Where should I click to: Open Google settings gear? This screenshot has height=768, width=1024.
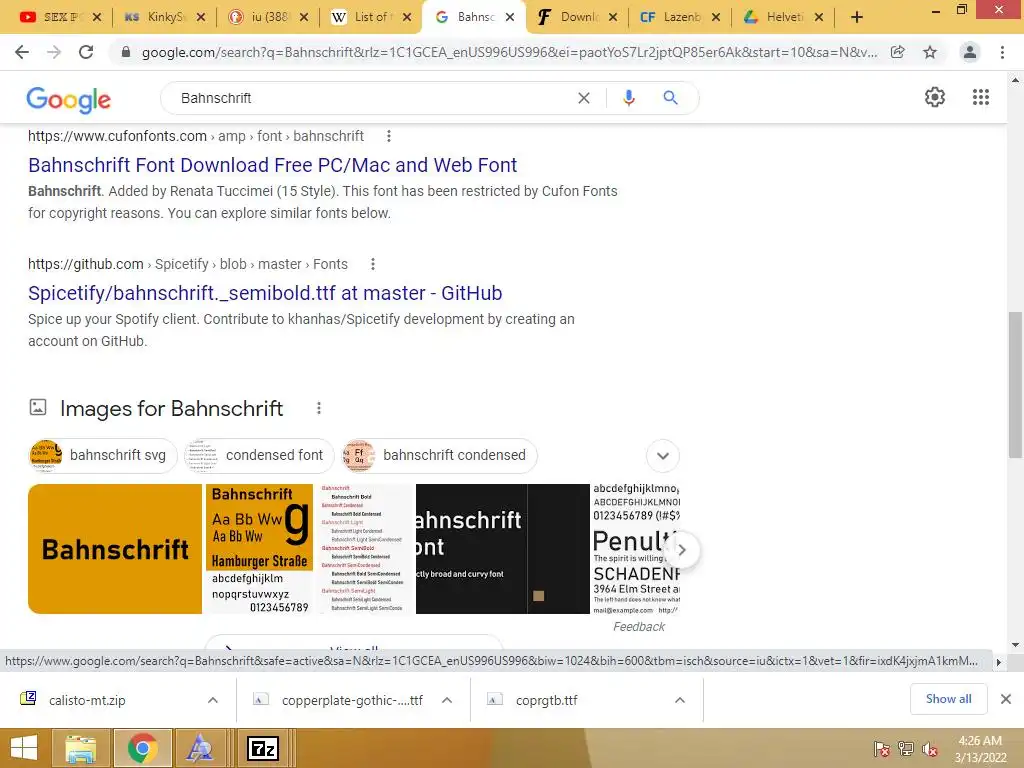click(x=935, y=97)
